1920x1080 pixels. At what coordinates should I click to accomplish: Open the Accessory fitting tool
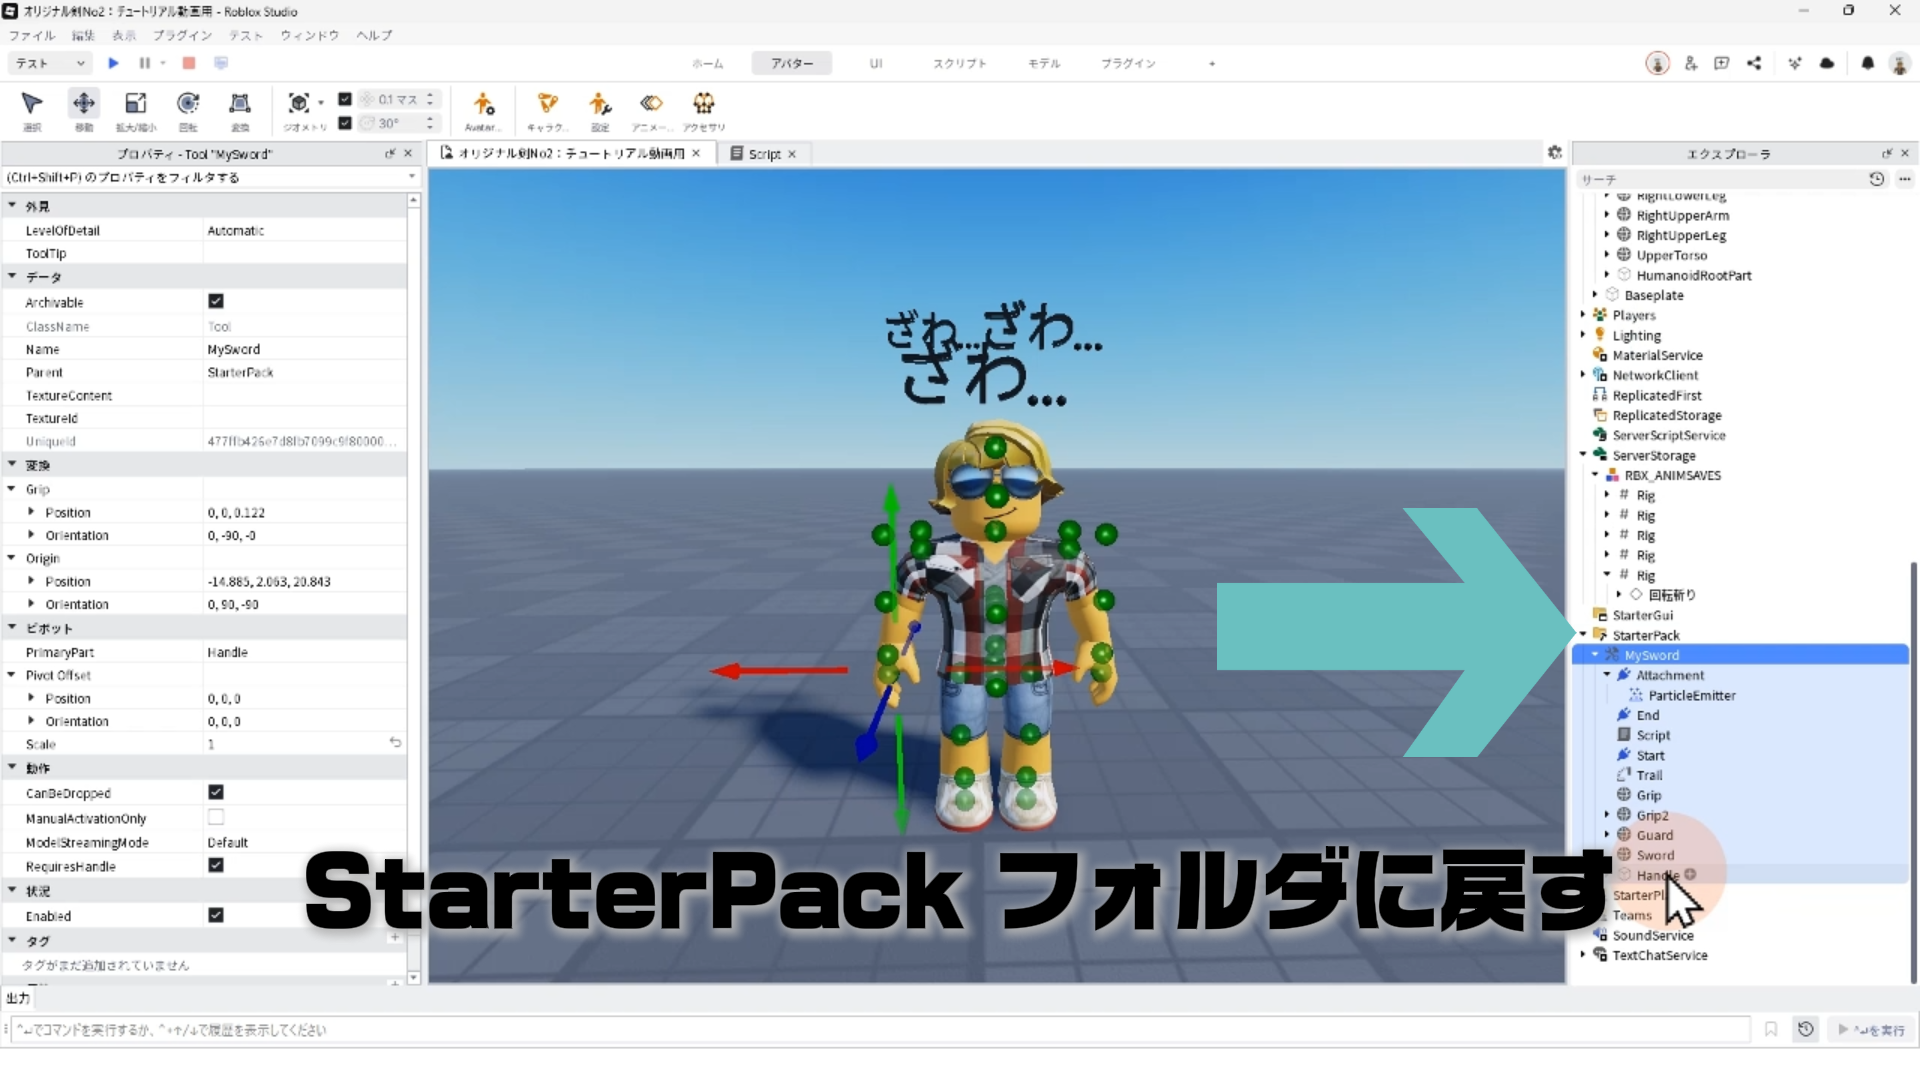tap(704, 104)
